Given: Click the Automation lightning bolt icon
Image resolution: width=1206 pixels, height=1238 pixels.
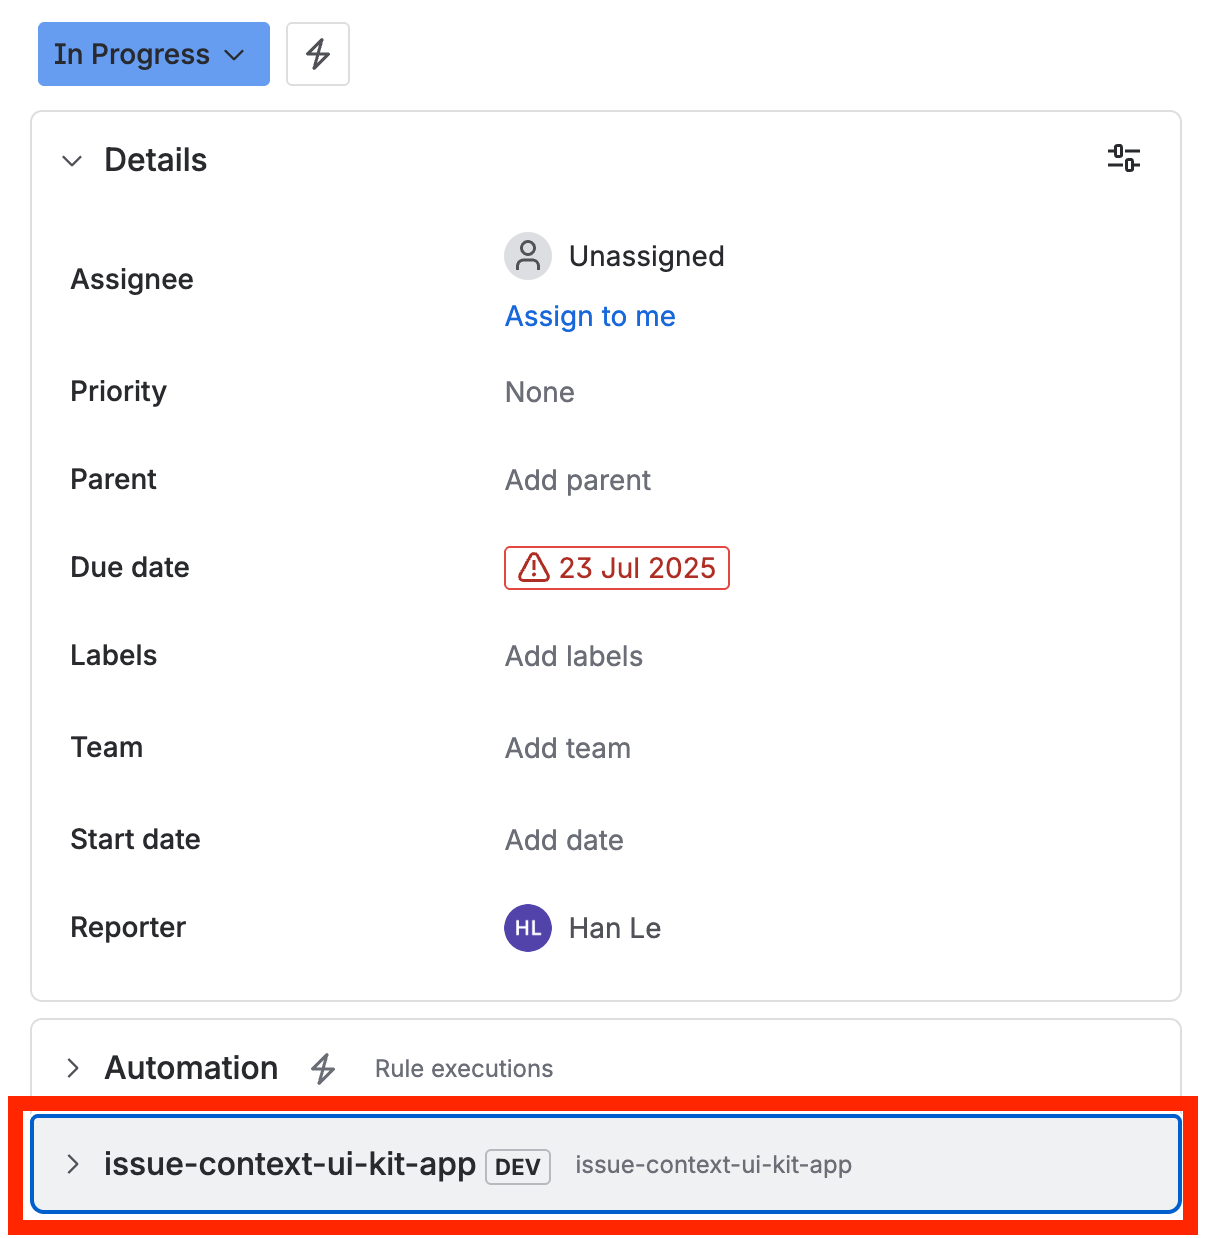Looking at the screenshot, I should (322, 1068).
